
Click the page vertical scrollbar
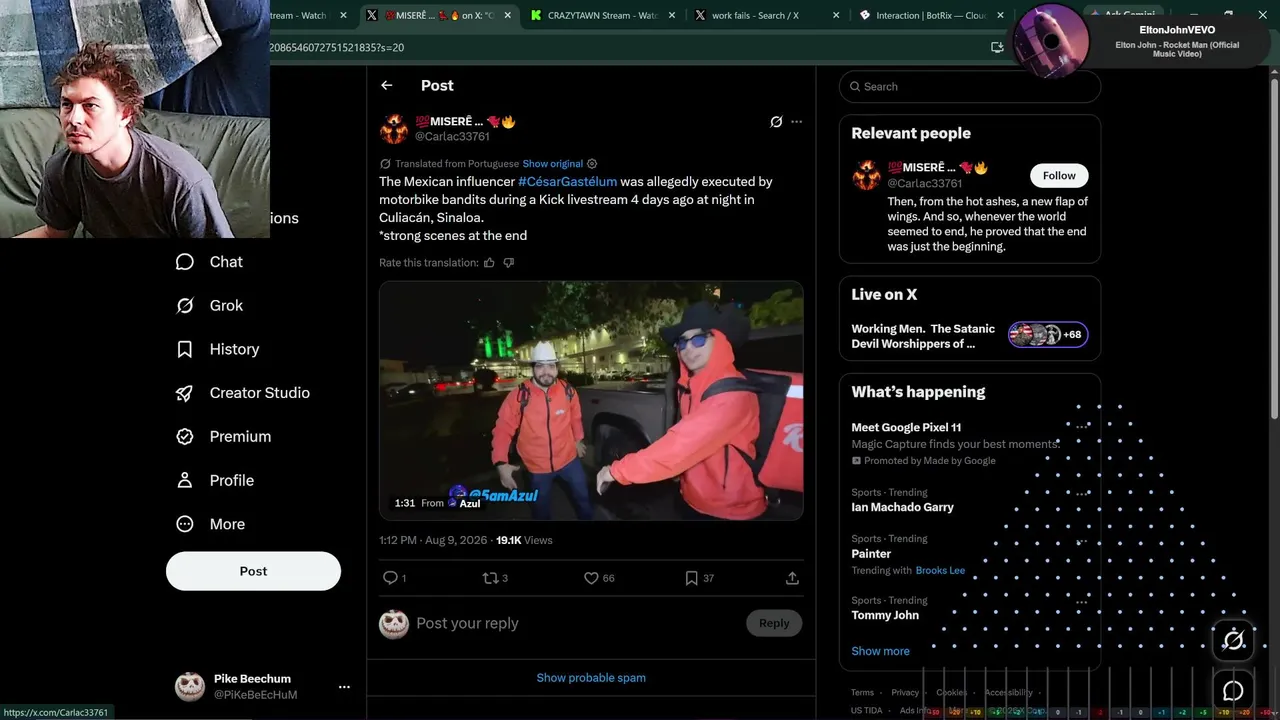1274,250
